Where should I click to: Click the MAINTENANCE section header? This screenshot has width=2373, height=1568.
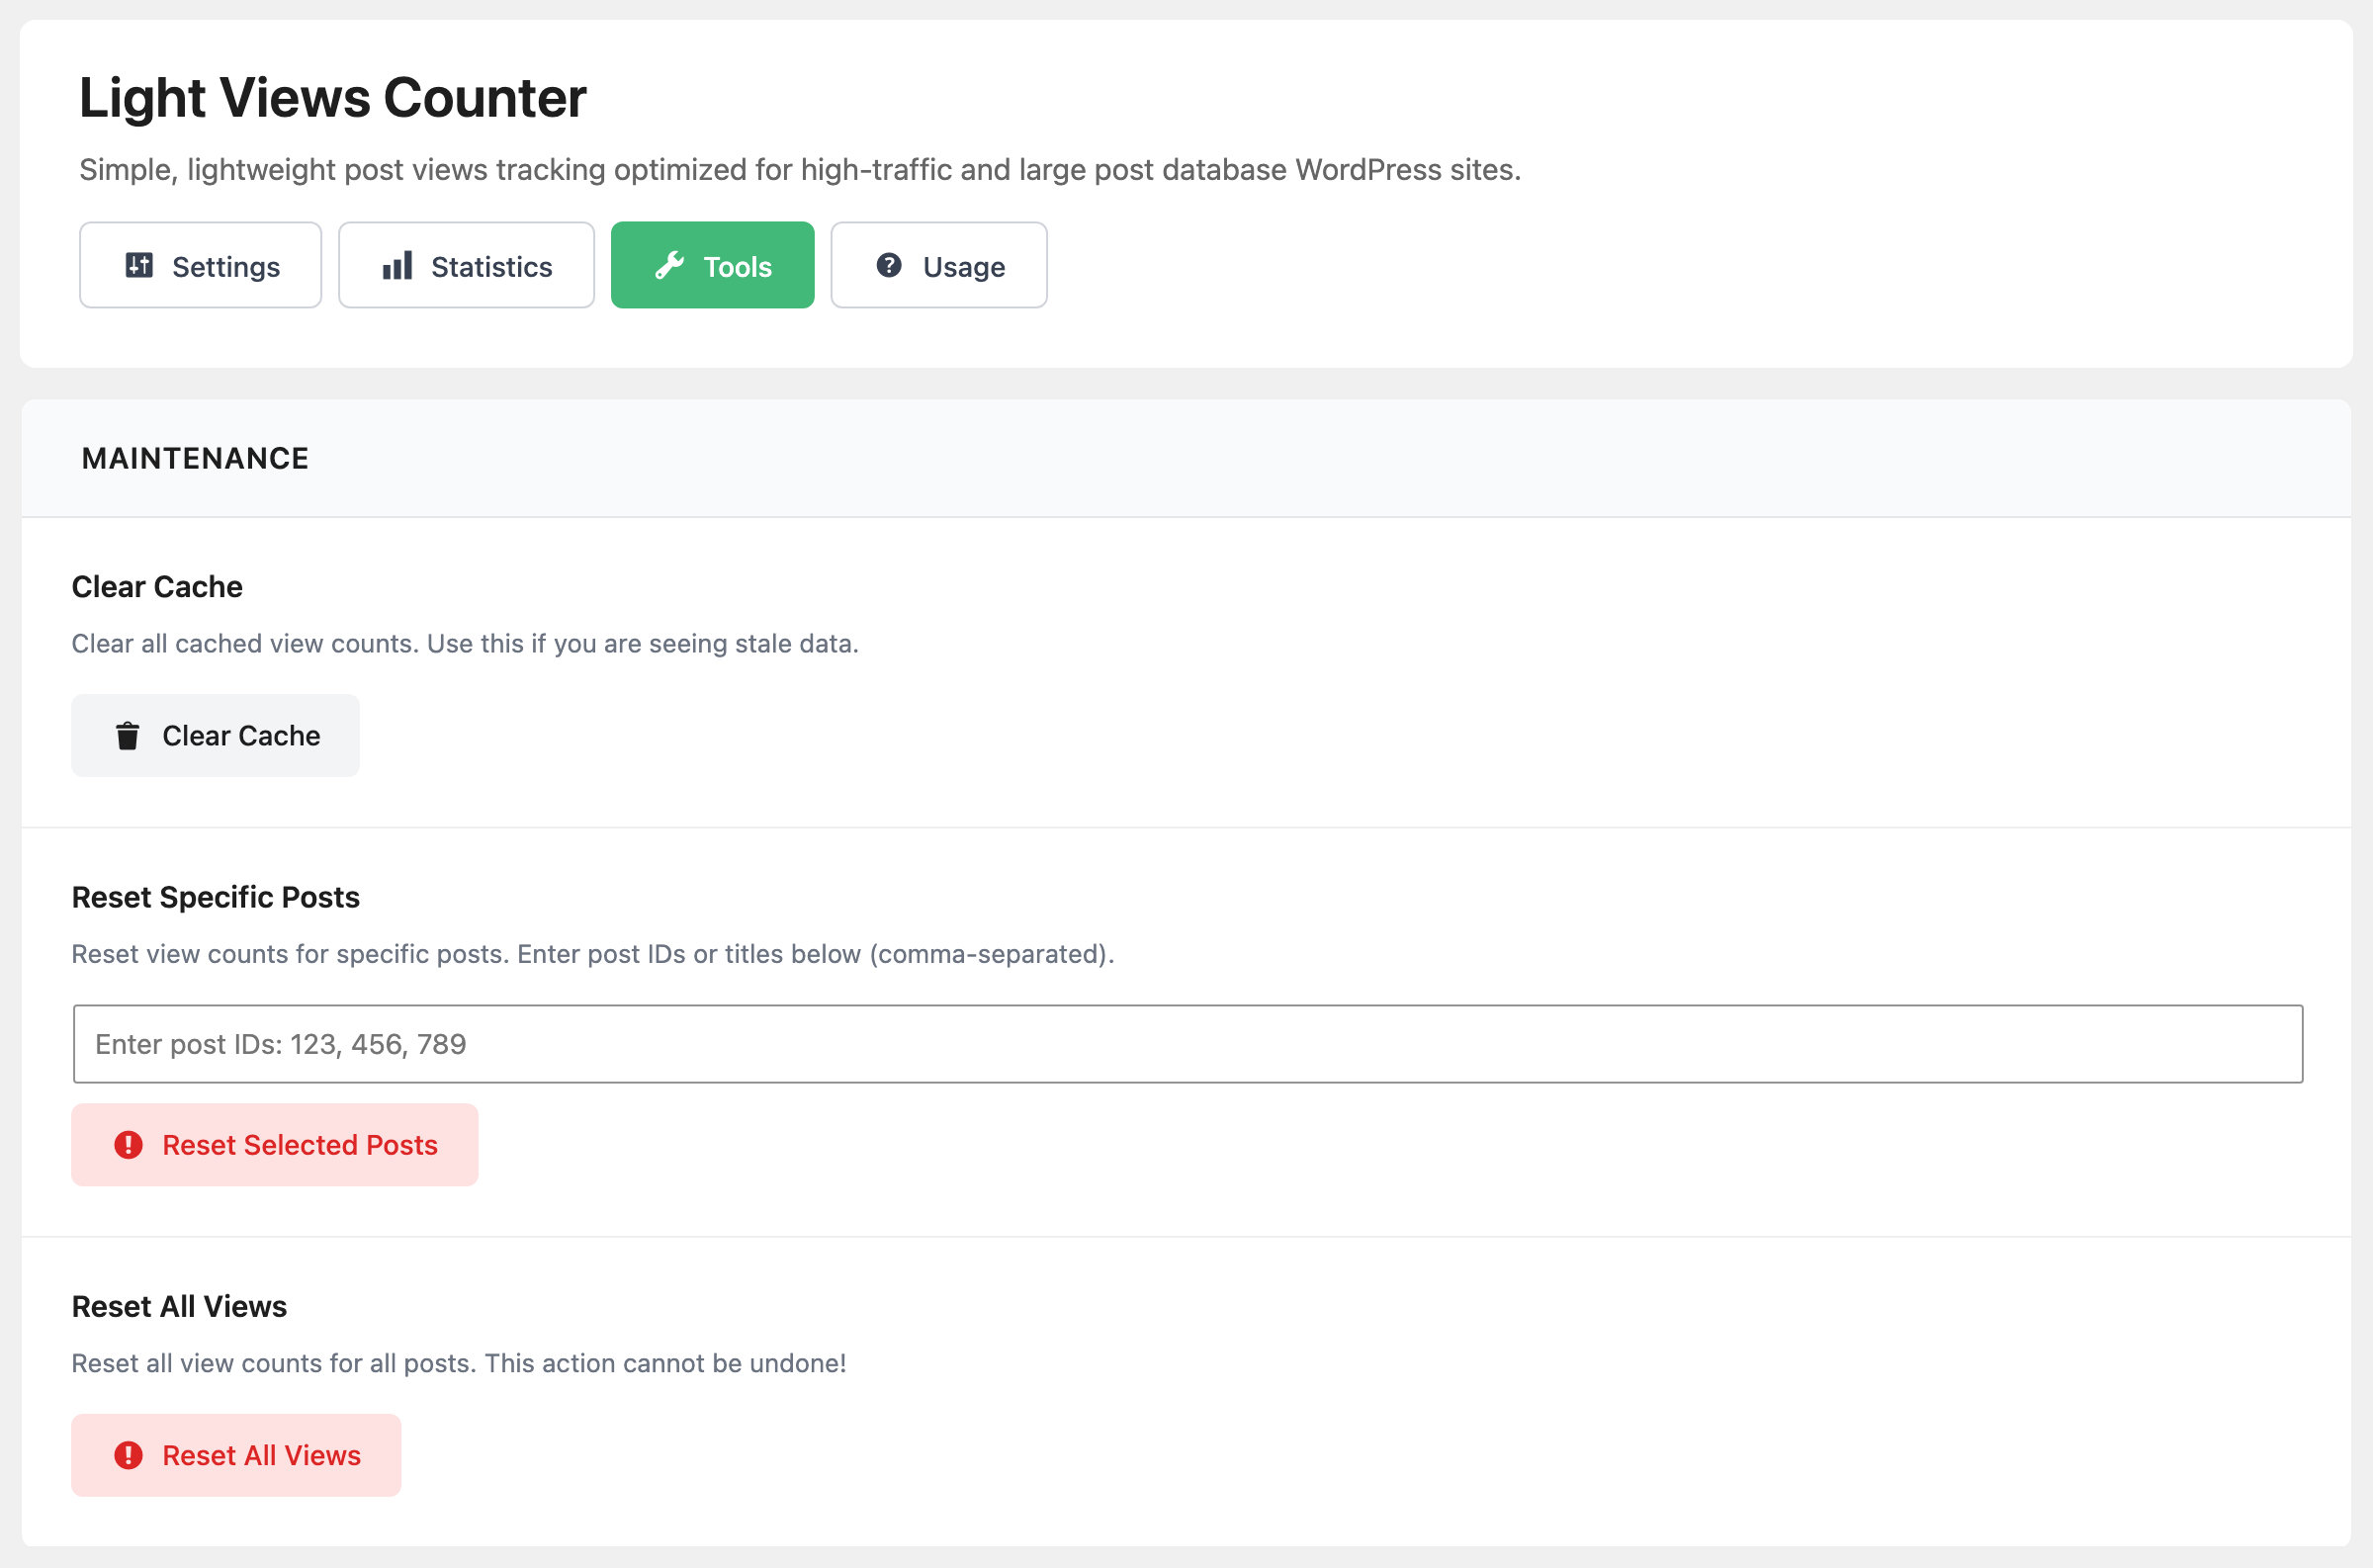pyautogui.click(x=195, y=459)
